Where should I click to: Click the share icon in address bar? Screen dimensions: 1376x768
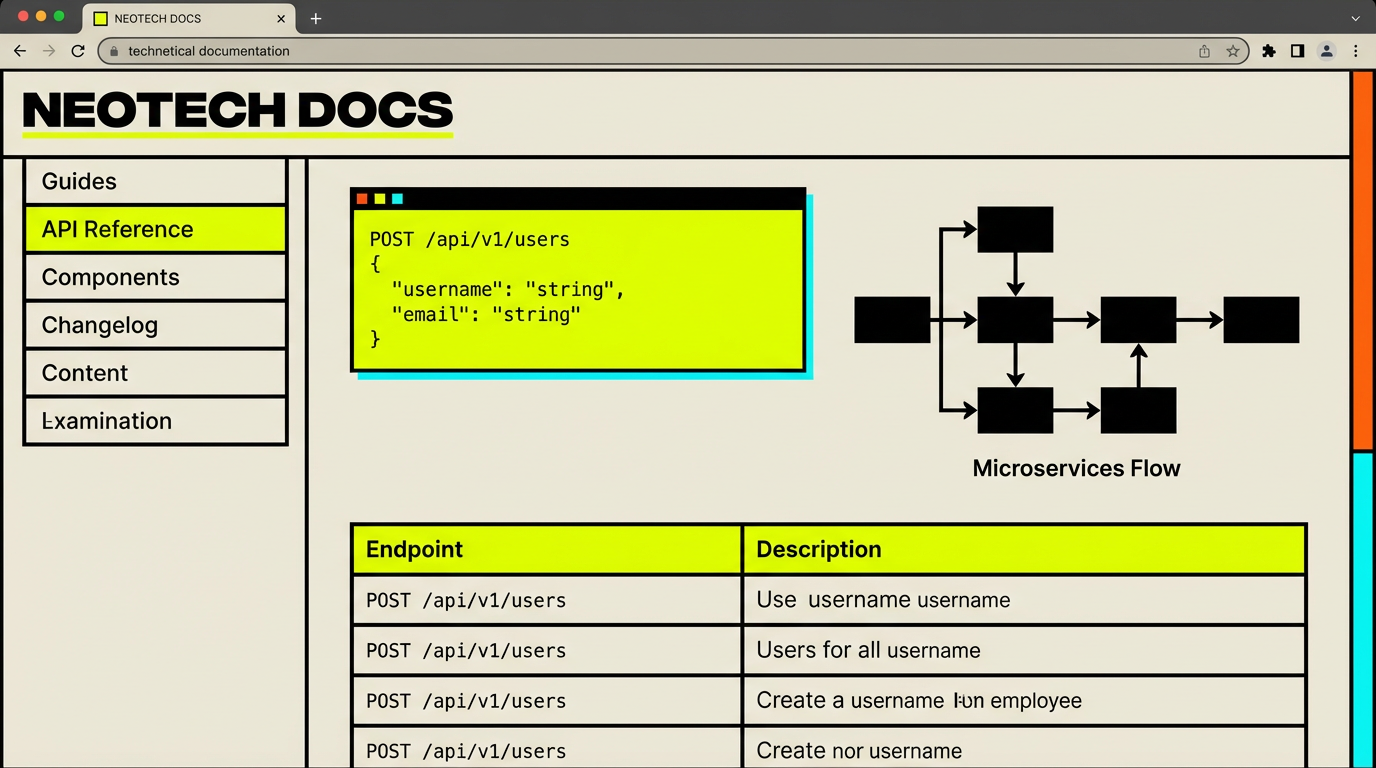(1204, 51)
